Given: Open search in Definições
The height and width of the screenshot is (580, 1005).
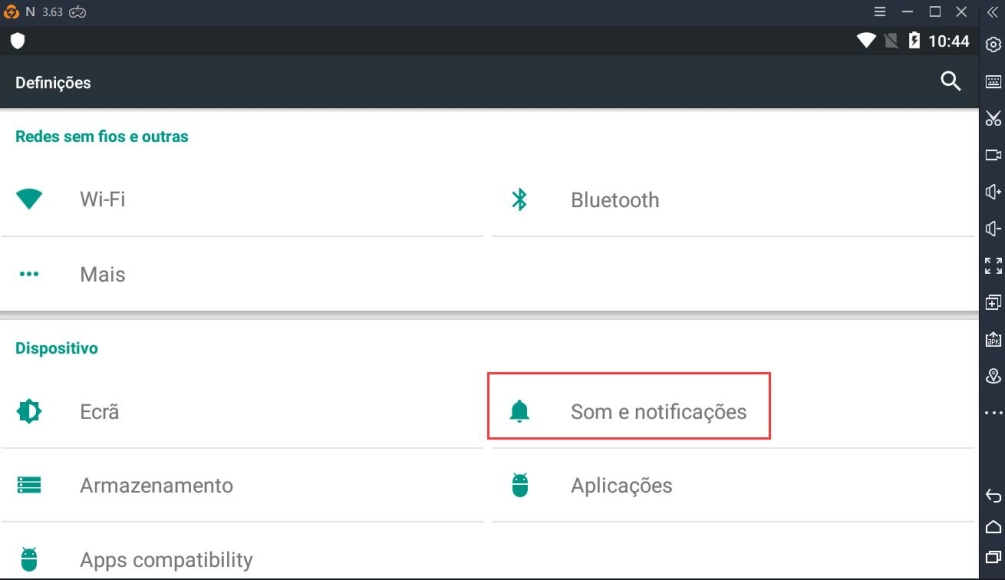Looking at the screenshot, I should click(949, 81).
